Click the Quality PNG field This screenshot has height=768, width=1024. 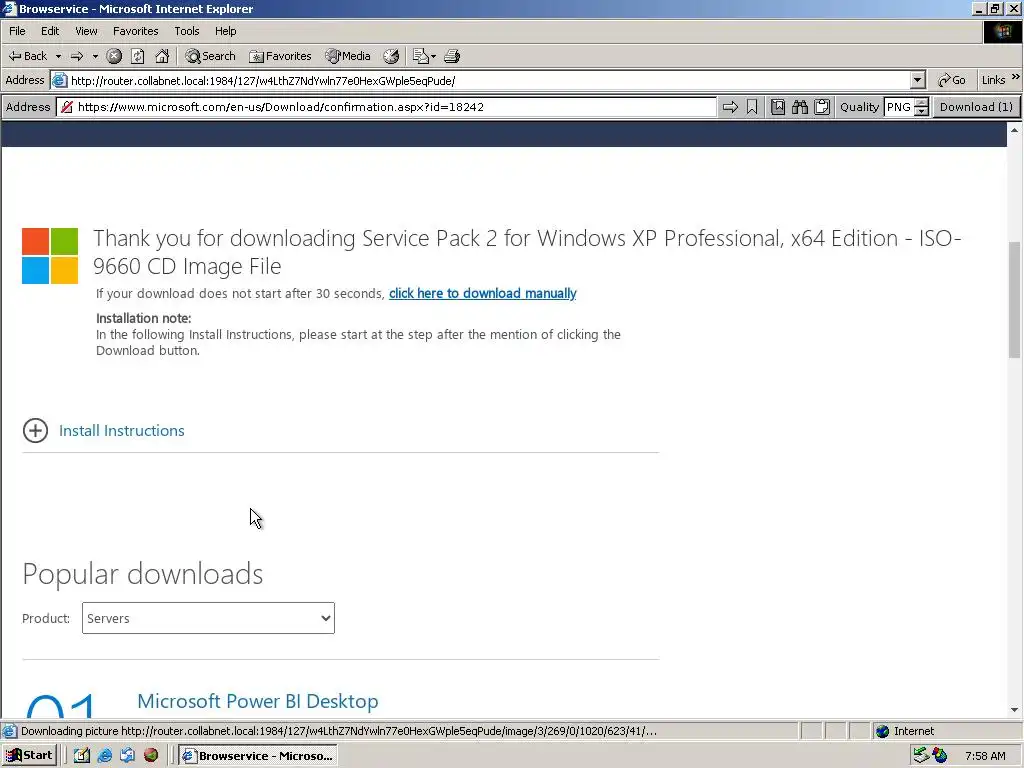899,107
